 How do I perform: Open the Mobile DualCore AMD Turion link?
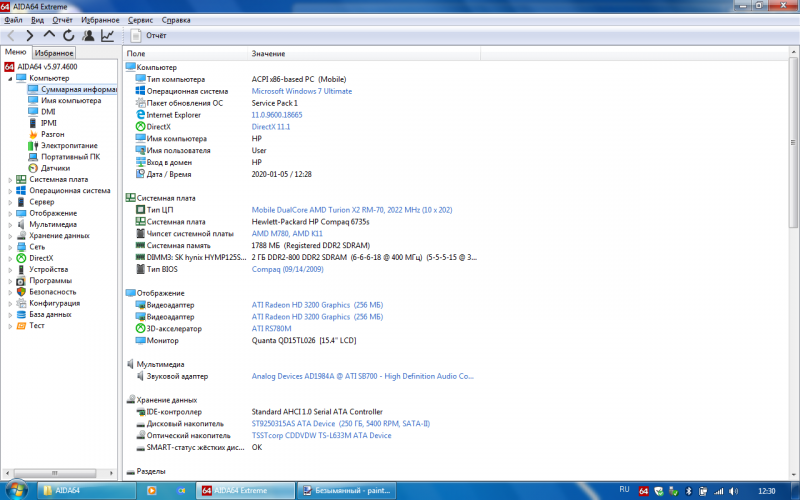tap(352, 210)
